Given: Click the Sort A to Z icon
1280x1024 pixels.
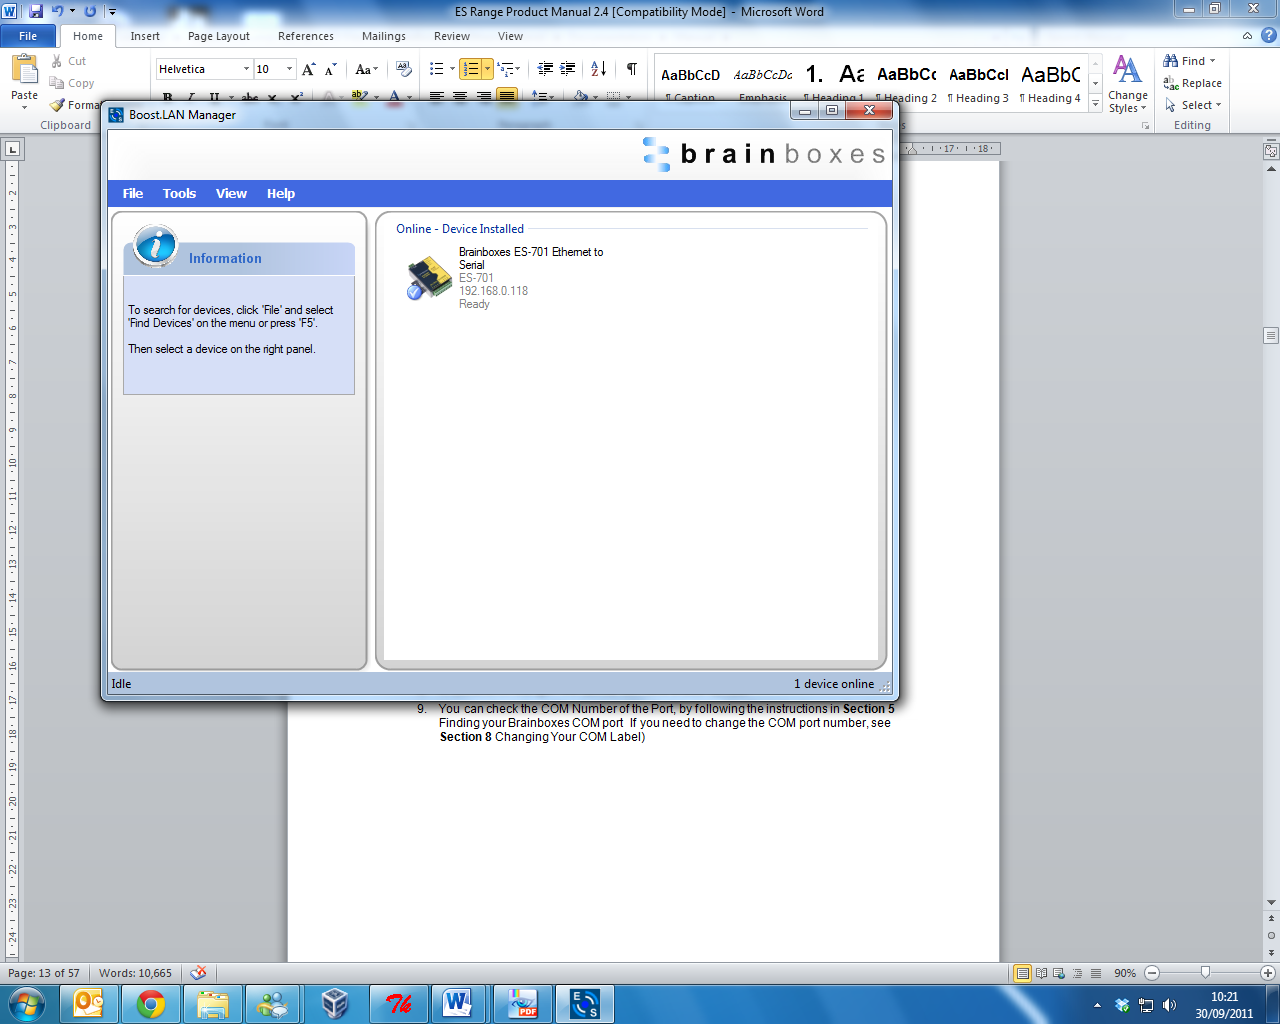Looking at the screenshot, I should 598,69.
